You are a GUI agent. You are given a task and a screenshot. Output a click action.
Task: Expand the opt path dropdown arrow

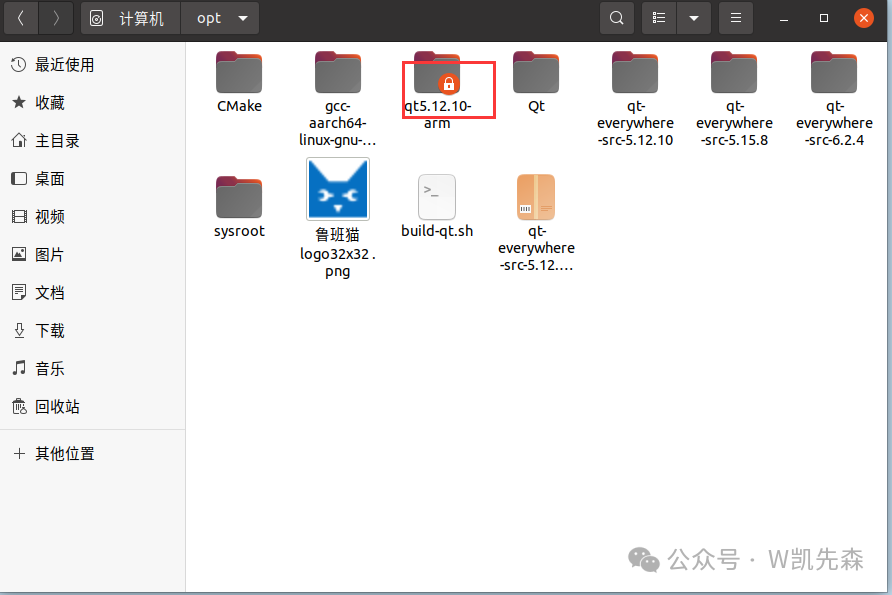point(243,18)
